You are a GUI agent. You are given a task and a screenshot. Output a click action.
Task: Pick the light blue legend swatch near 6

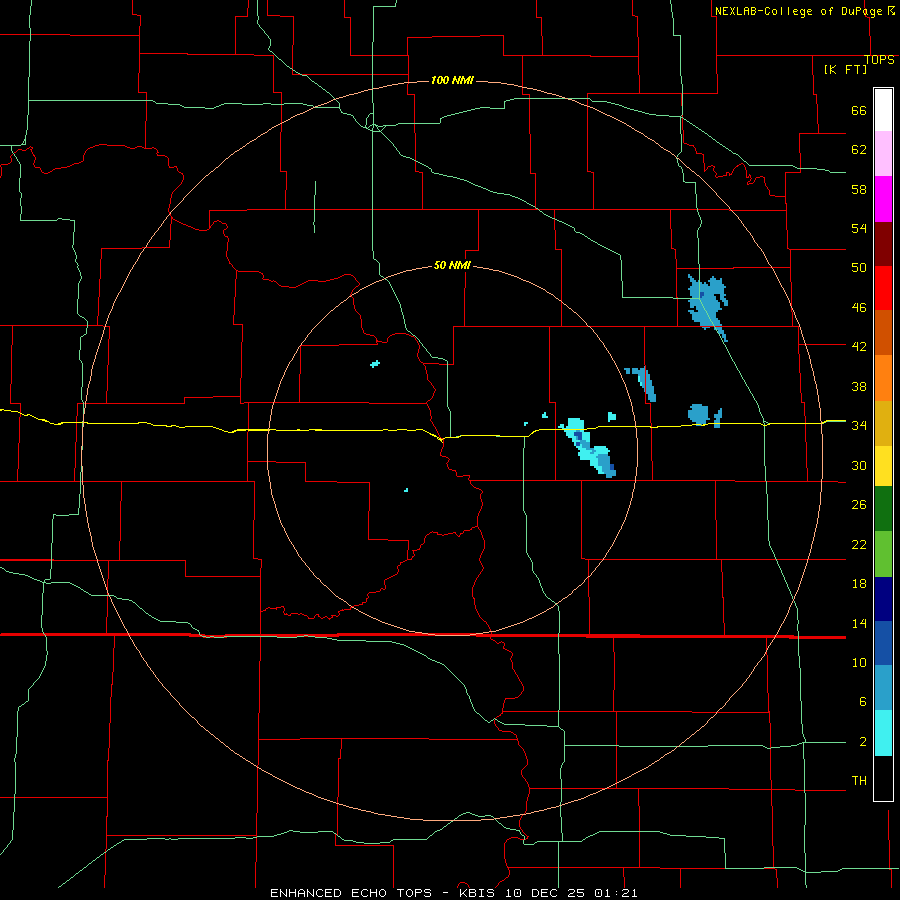click(883, 688)
